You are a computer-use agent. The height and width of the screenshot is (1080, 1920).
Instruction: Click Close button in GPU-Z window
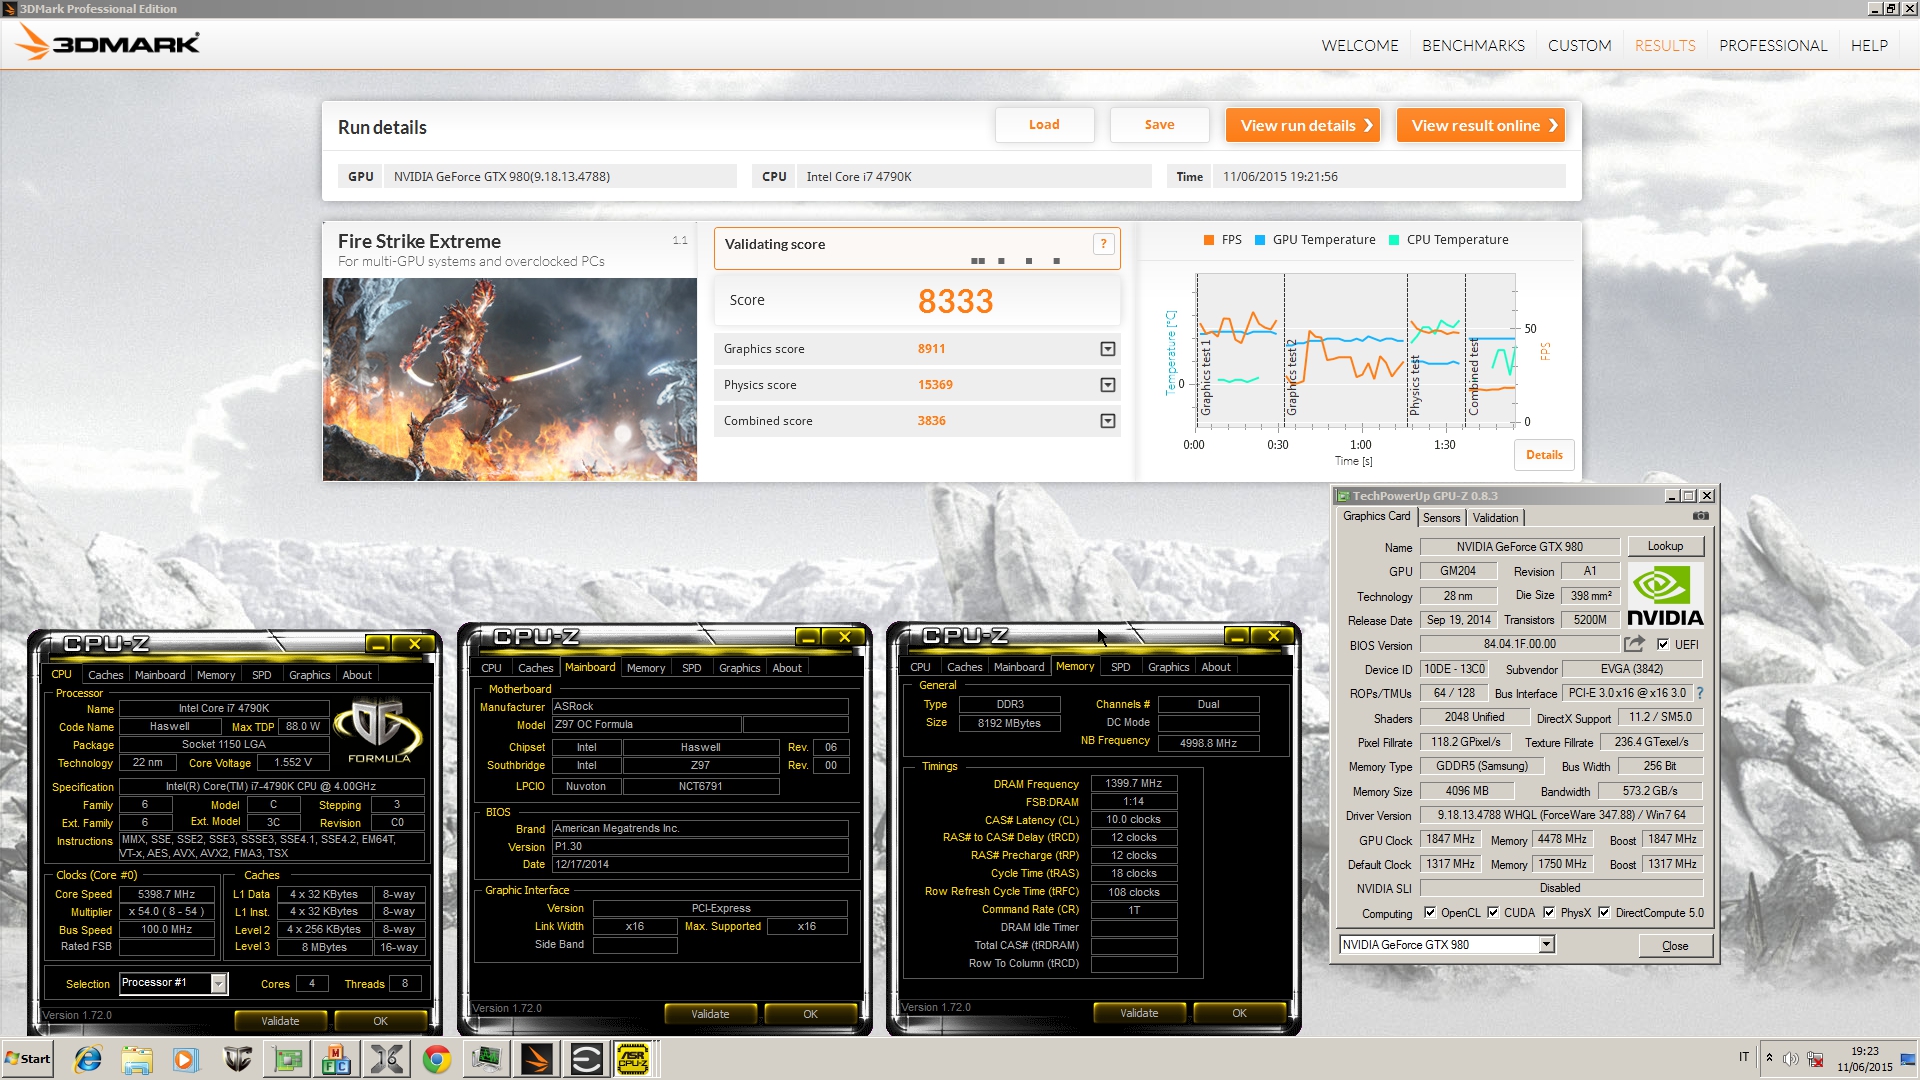click(x=1675, y=946)
